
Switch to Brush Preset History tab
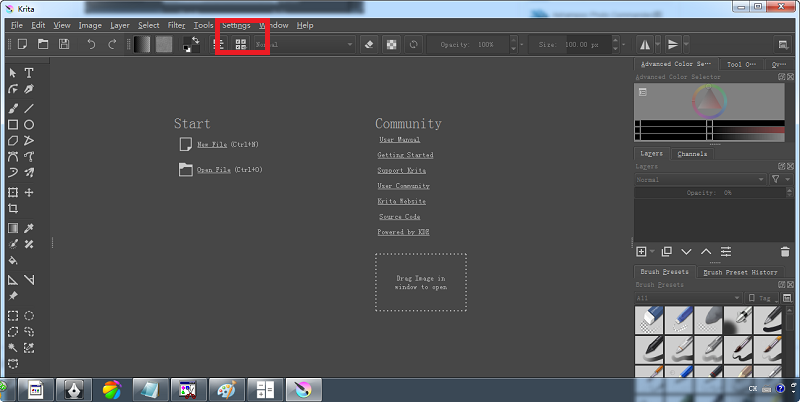(x=740, y=272)
